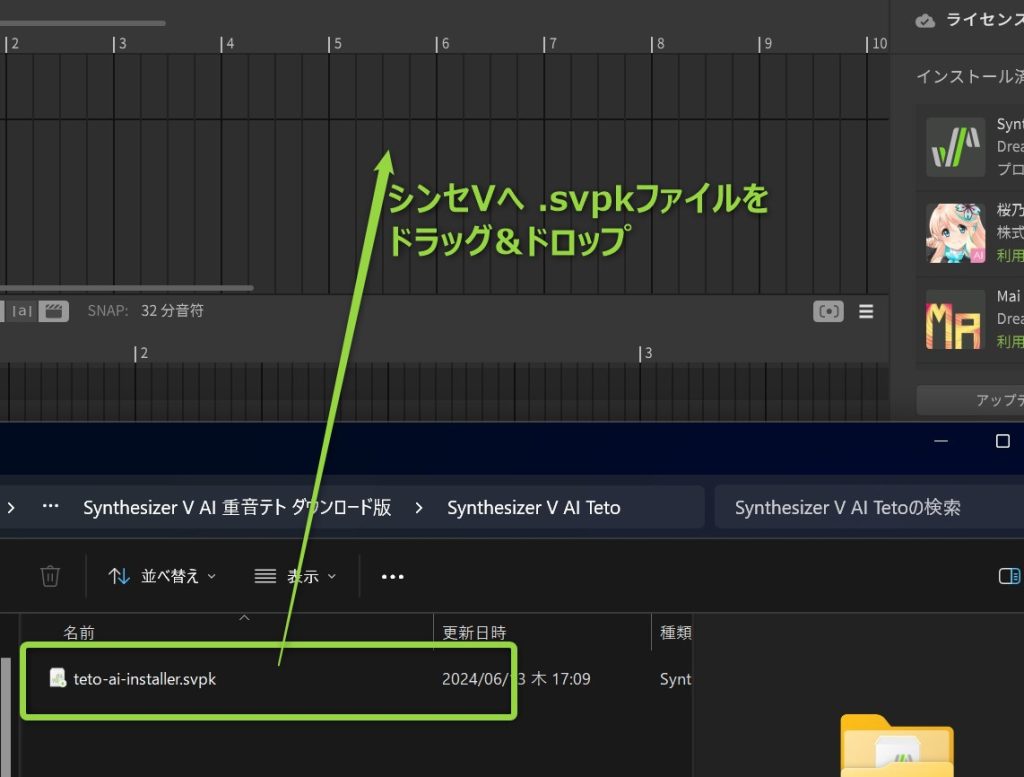Click the camera-frame icon in piano roll toolbar
This screenshot has width=1024, height=777.
[828, 311]
